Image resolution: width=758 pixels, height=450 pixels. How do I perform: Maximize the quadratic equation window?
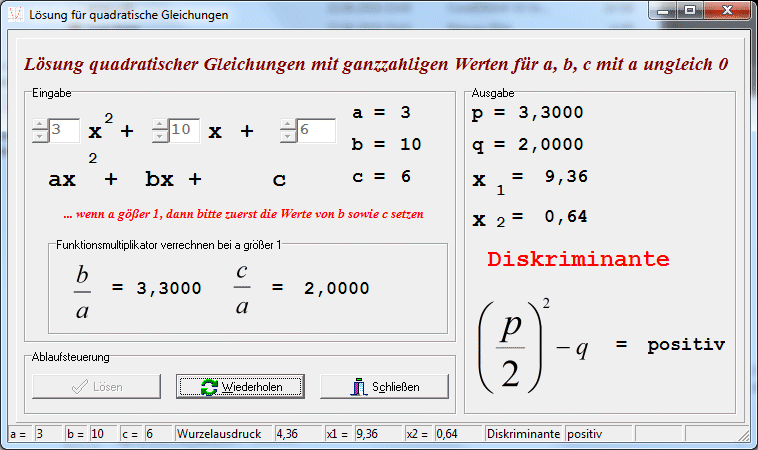[690, 11]
